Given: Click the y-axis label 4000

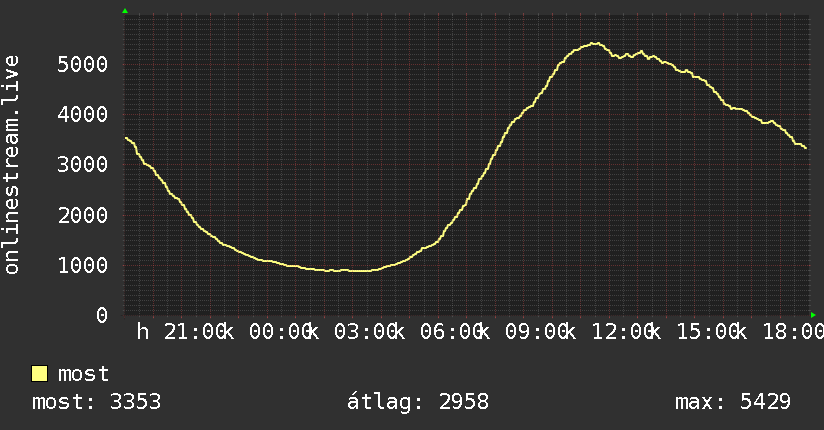Looking at the screenshot, I should tap(83, 115).
